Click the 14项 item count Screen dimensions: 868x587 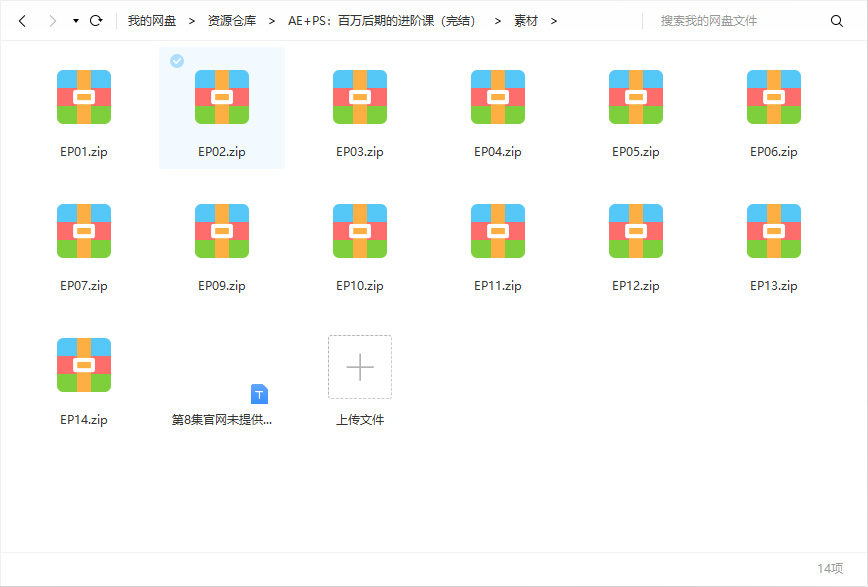pyautogui.click(x=830, y=569)
